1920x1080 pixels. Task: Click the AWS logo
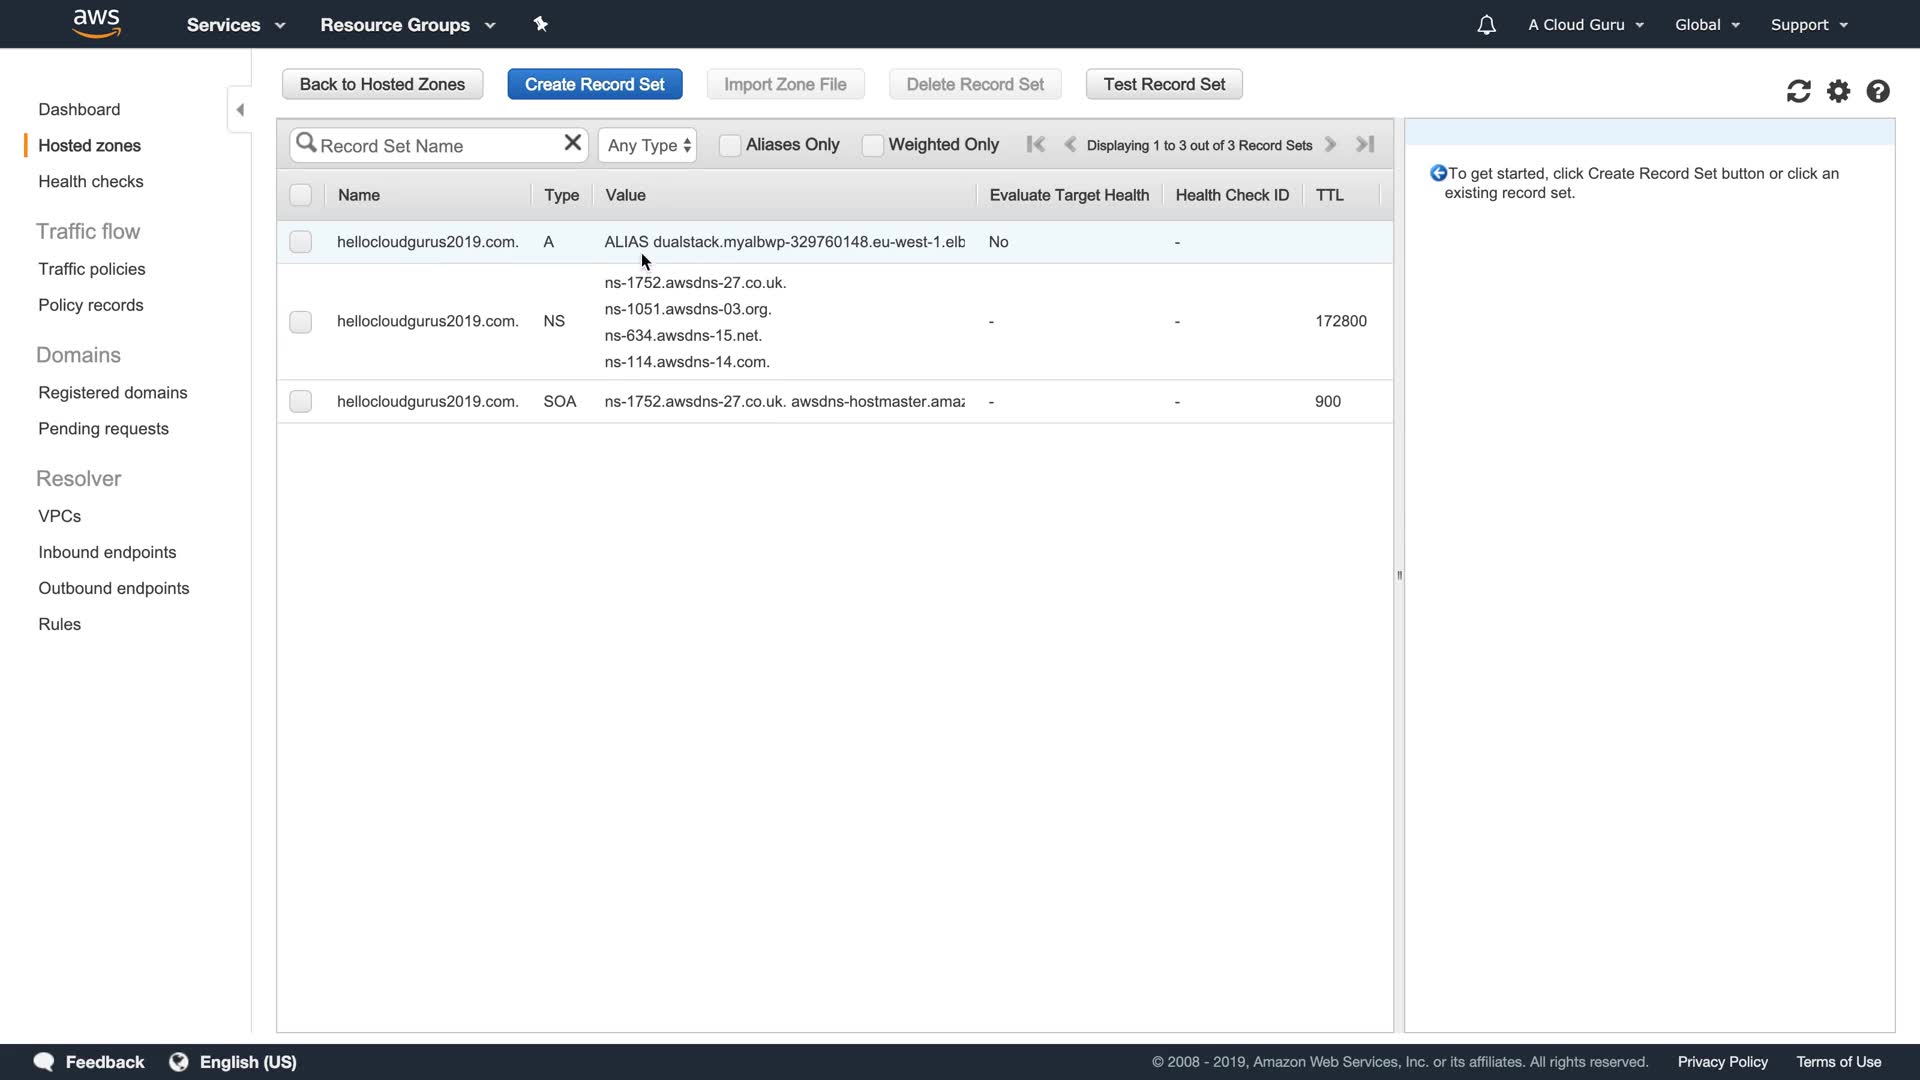coord(97,23)
